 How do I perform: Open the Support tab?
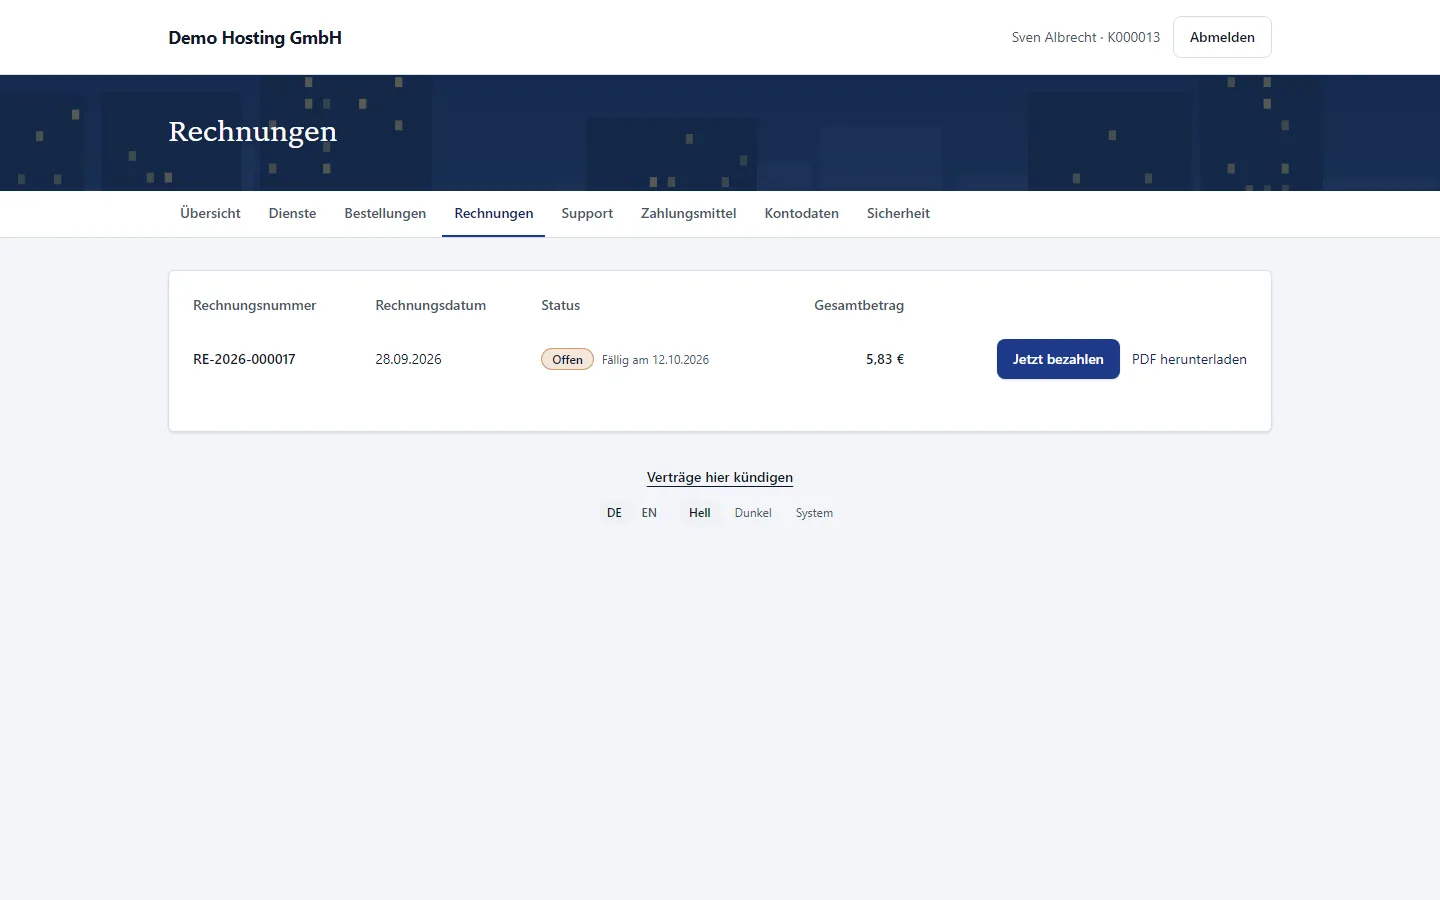tap(587, 213)
